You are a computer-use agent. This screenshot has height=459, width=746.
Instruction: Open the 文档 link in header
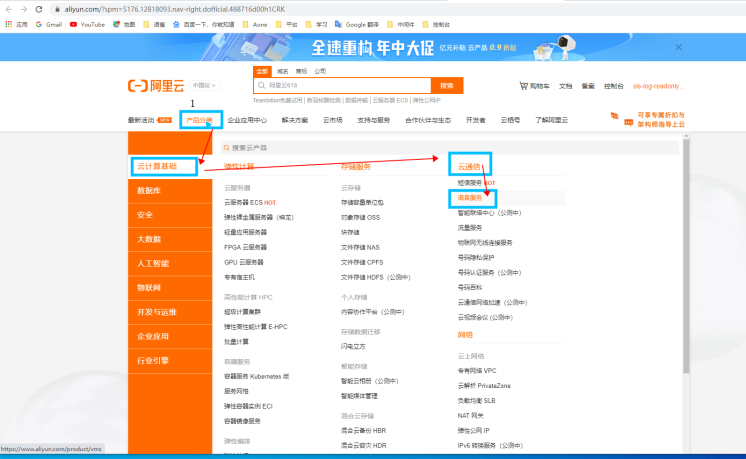click(565, 86)
